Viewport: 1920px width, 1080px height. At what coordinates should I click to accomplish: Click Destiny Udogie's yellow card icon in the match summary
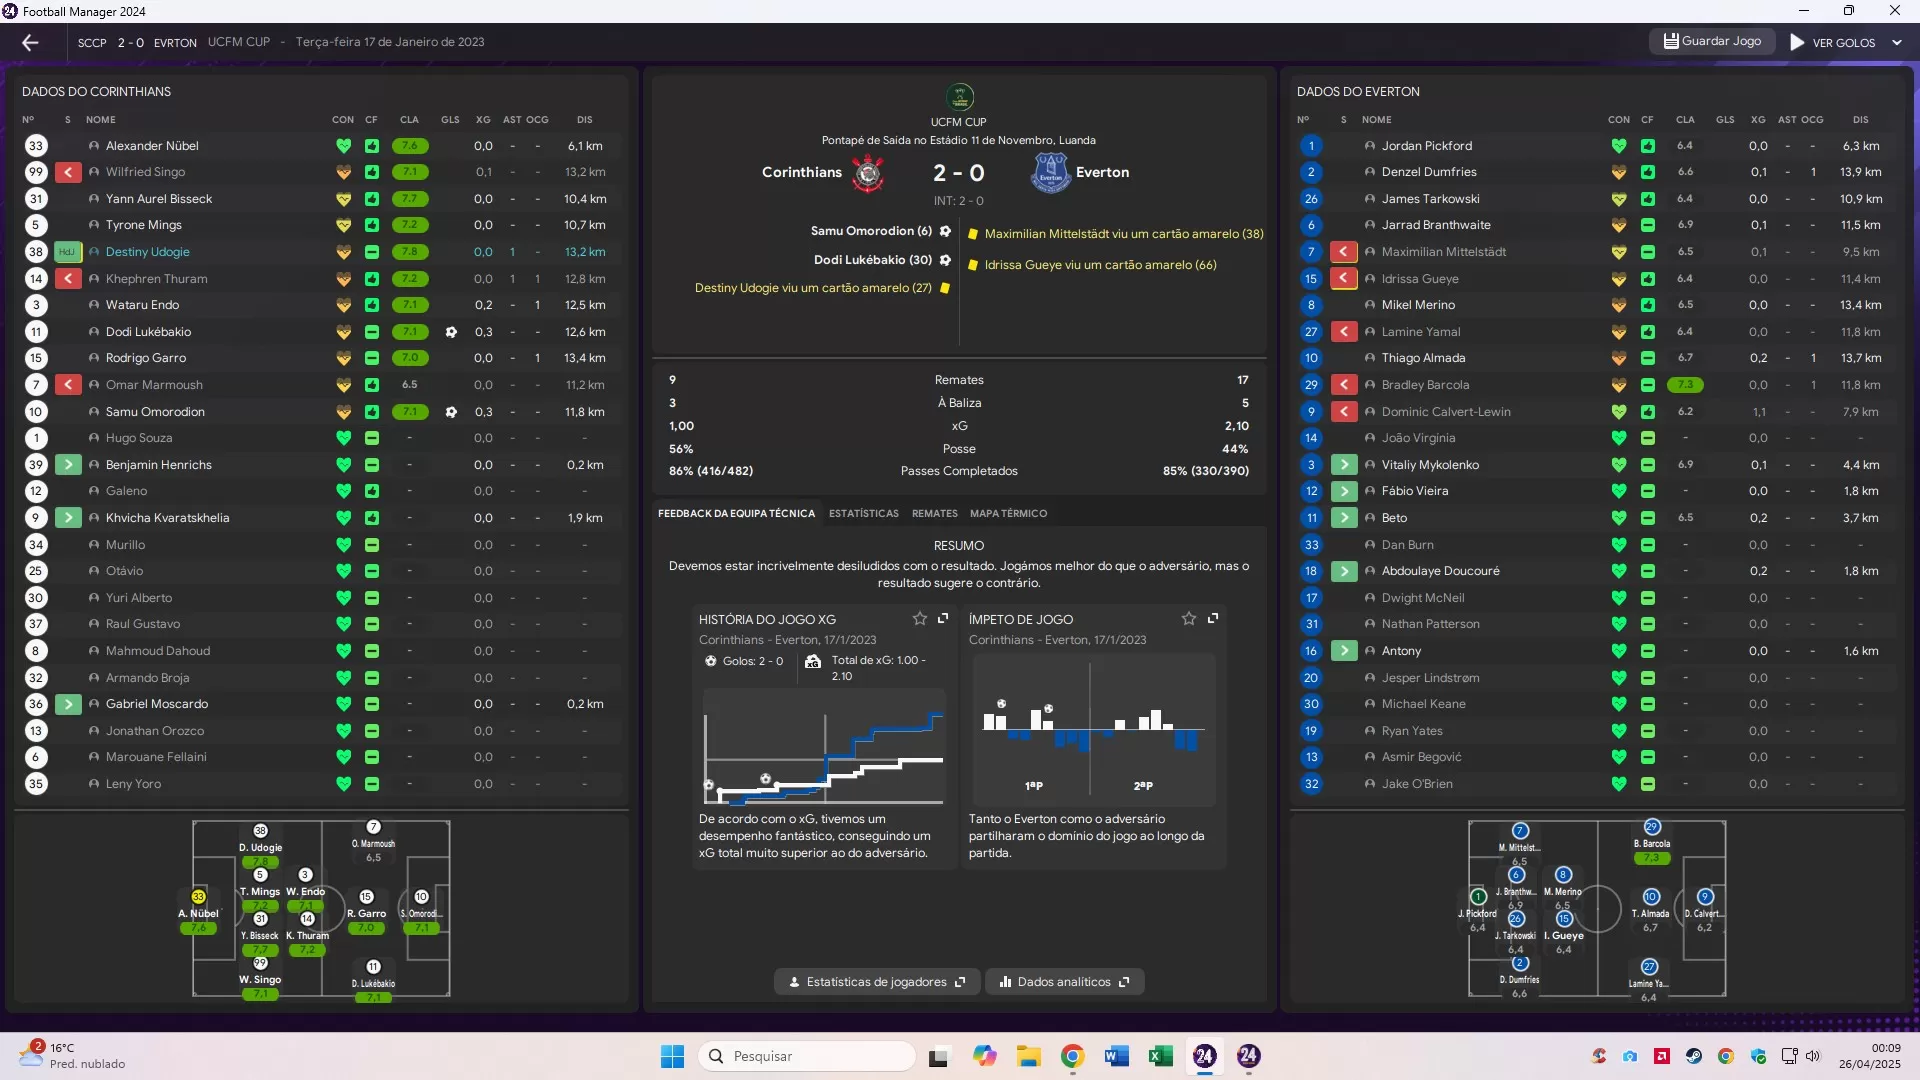pos(945,288)
